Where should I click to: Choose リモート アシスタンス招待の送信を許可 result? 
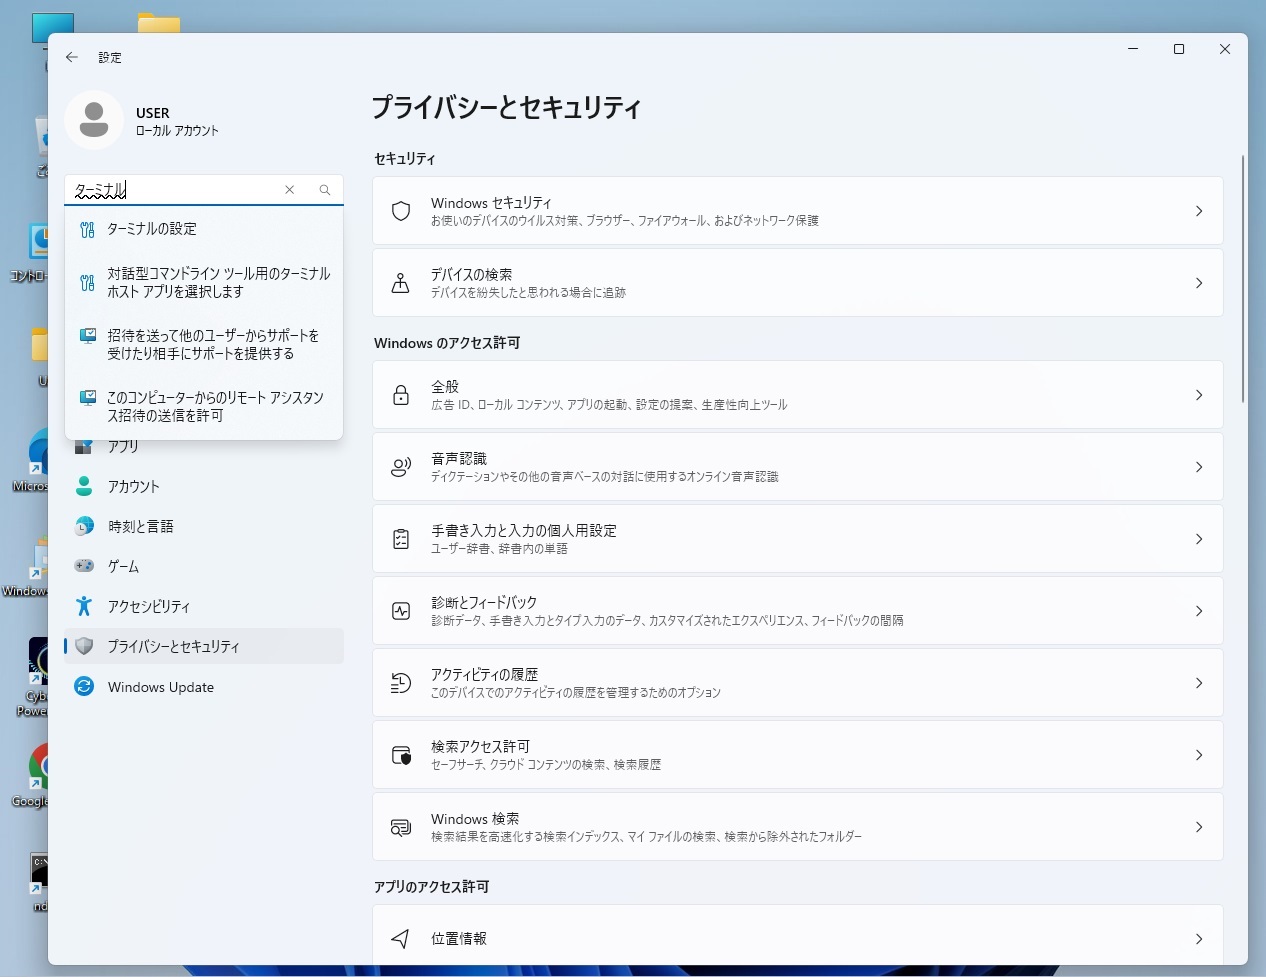[204, 407]
